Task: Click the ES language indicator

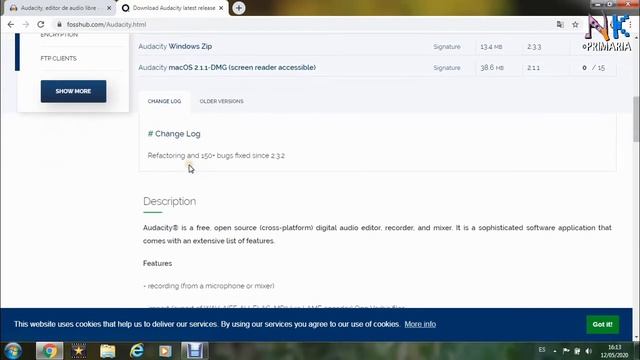Action: tap(542, 350)
